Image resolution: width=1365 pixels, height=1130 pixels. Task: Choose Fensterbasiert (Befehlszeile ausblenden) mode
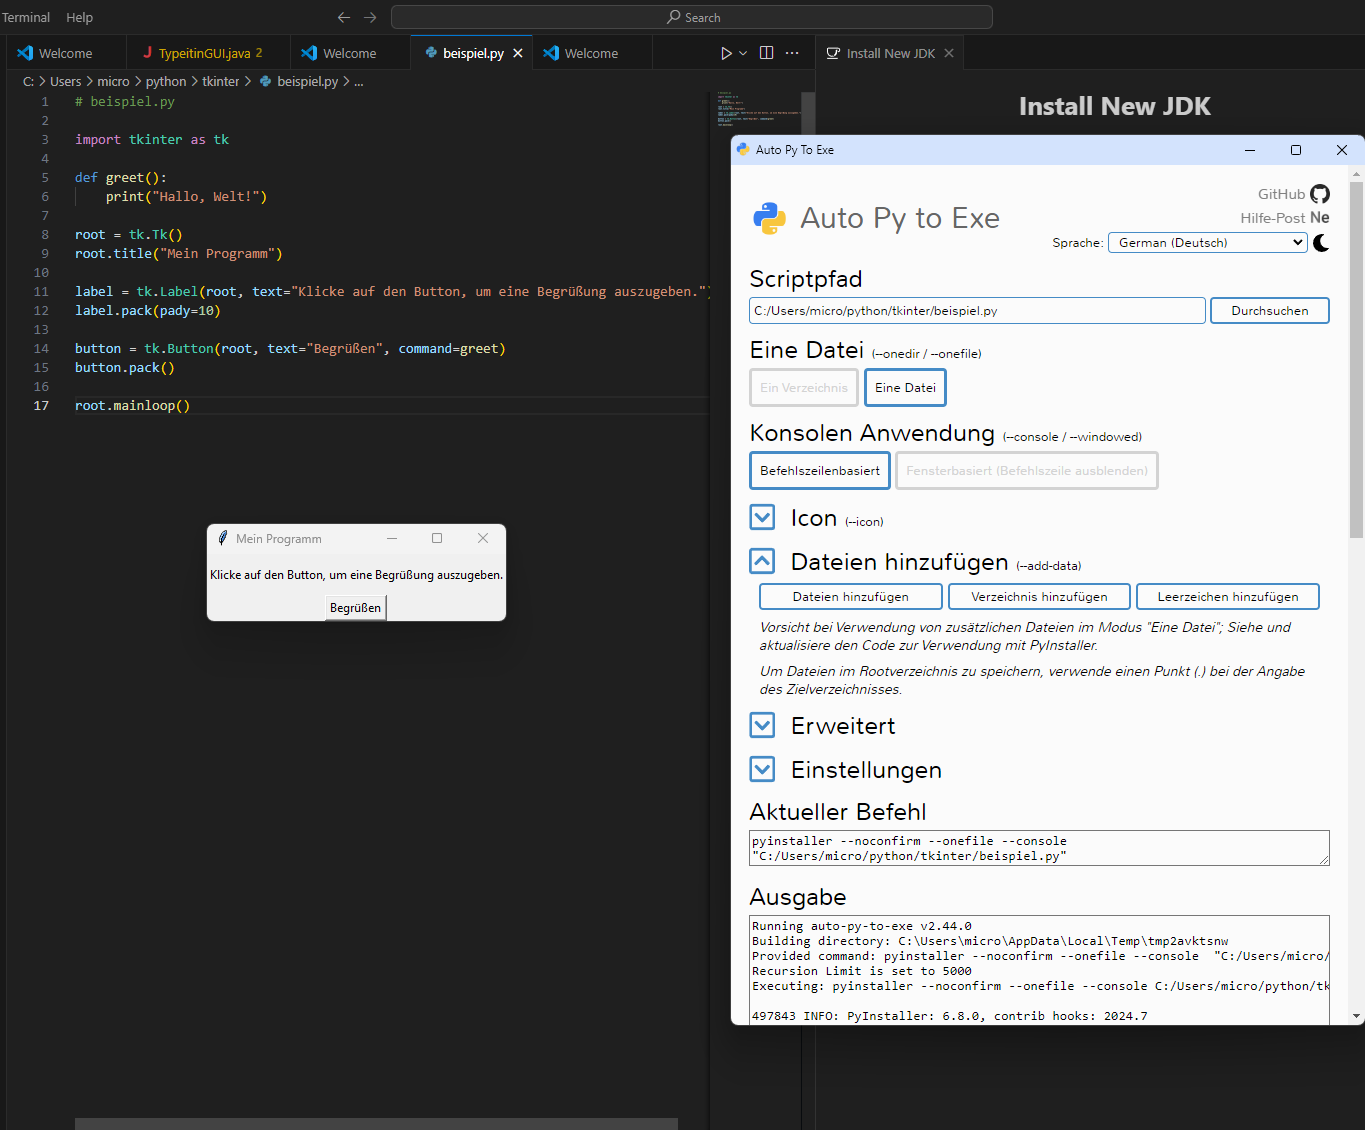click(x=1026, y=471)
